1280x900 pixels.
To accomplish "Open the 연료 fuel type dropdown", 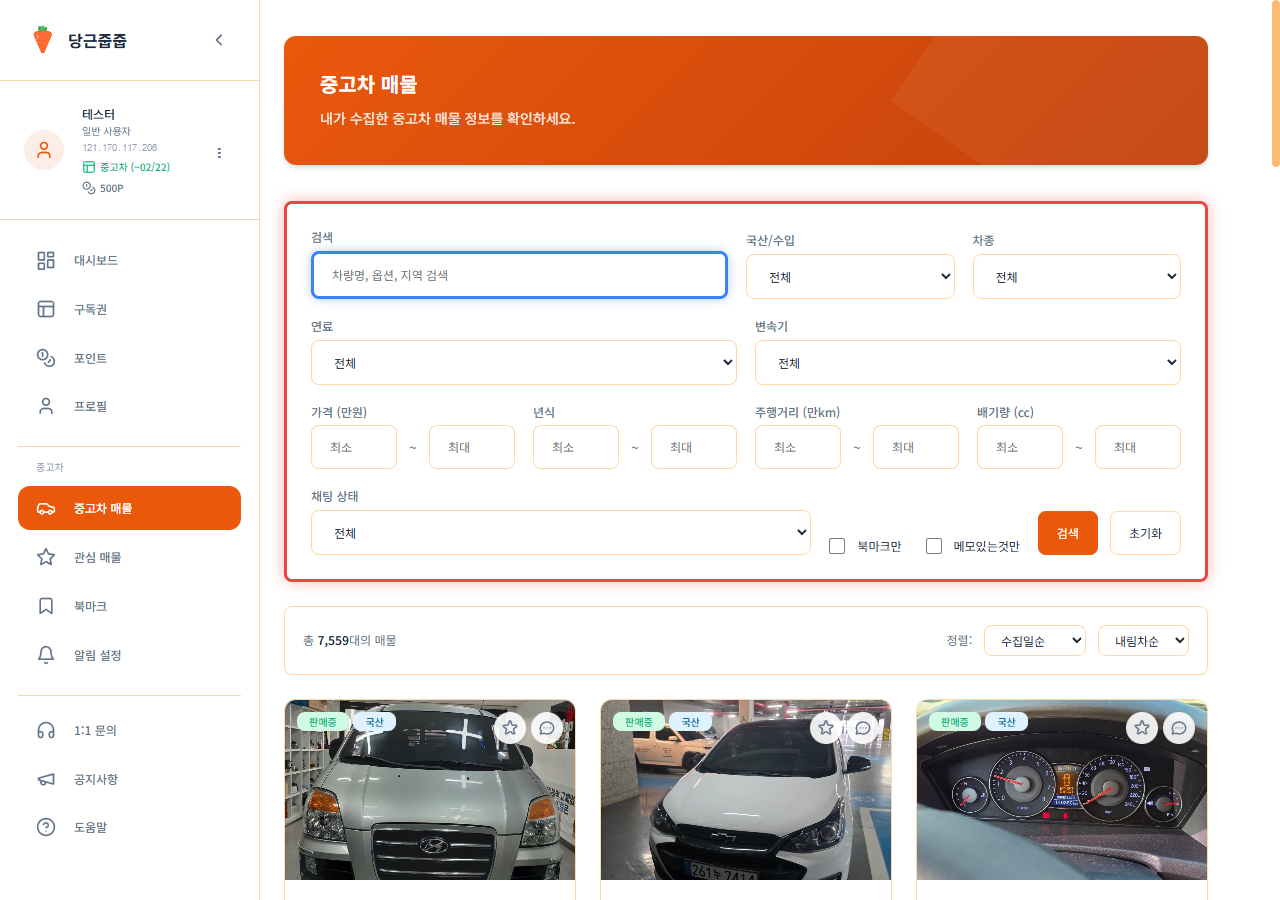I will pyautogui.click(x=523, y=363).
